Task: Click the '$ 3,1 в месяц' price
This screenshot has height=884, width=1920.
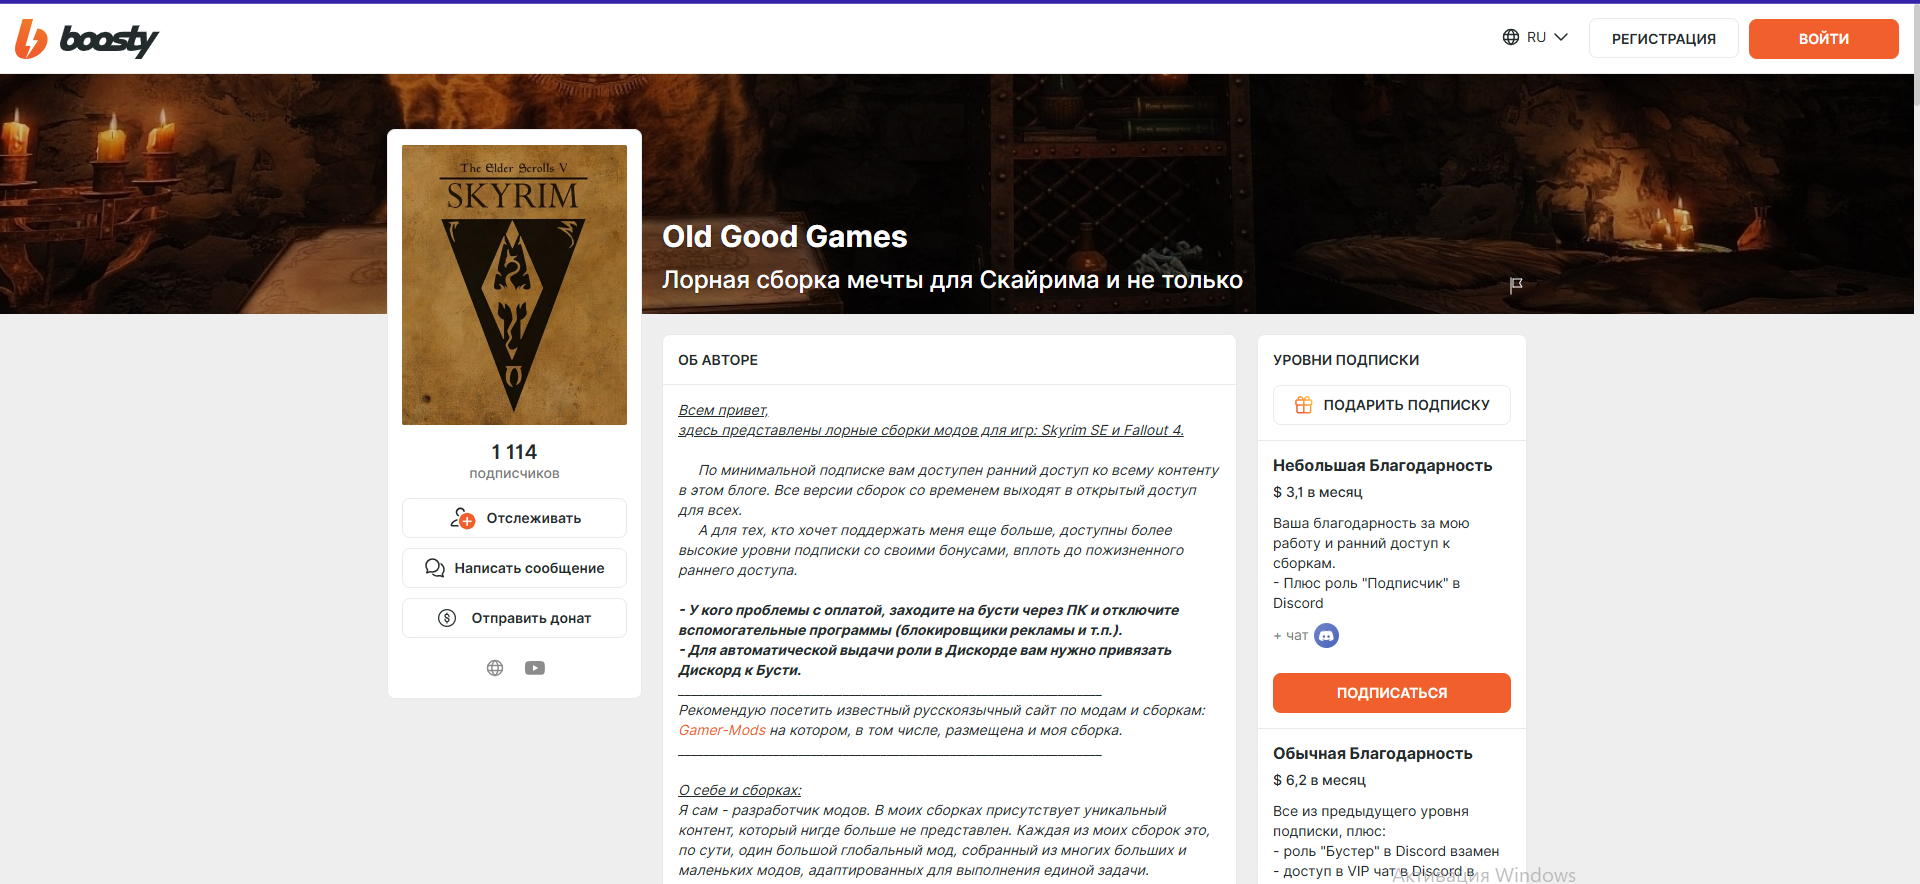Action: pos(1317,492)
